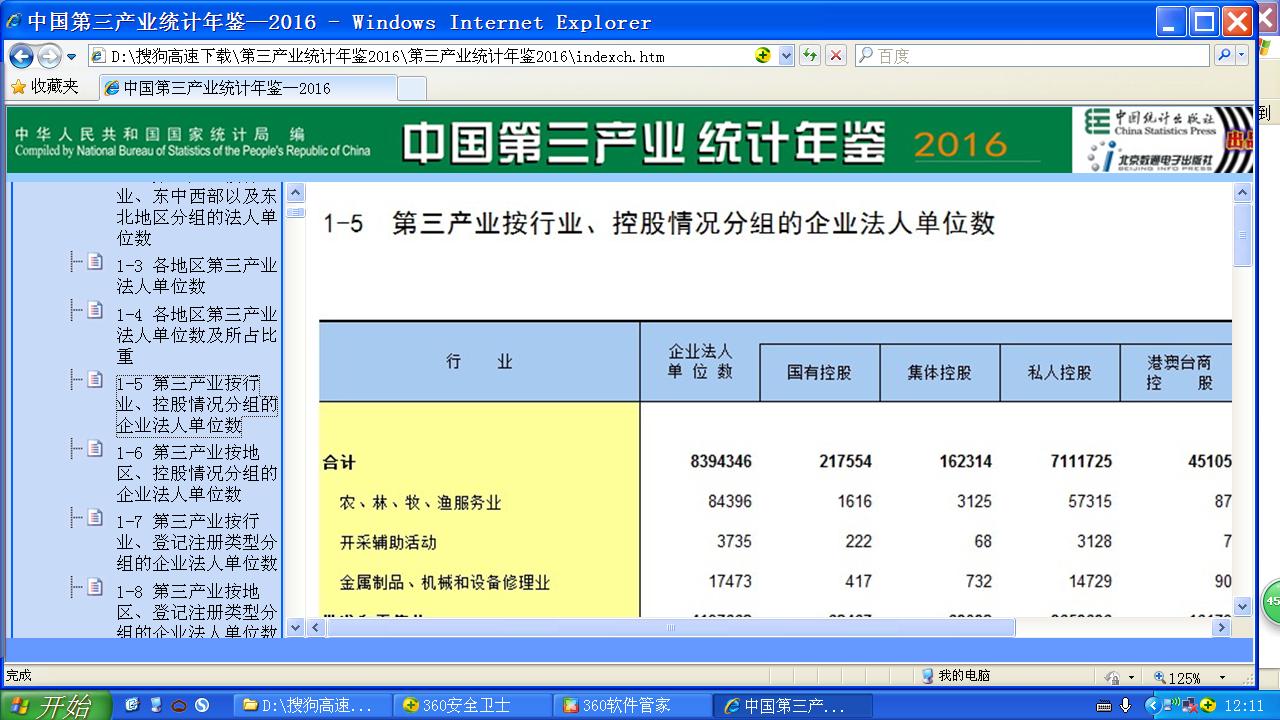Click the tree panel scrollbar thumb
Viewport: 1280px width, 720px height.
(x=295, y=211)
